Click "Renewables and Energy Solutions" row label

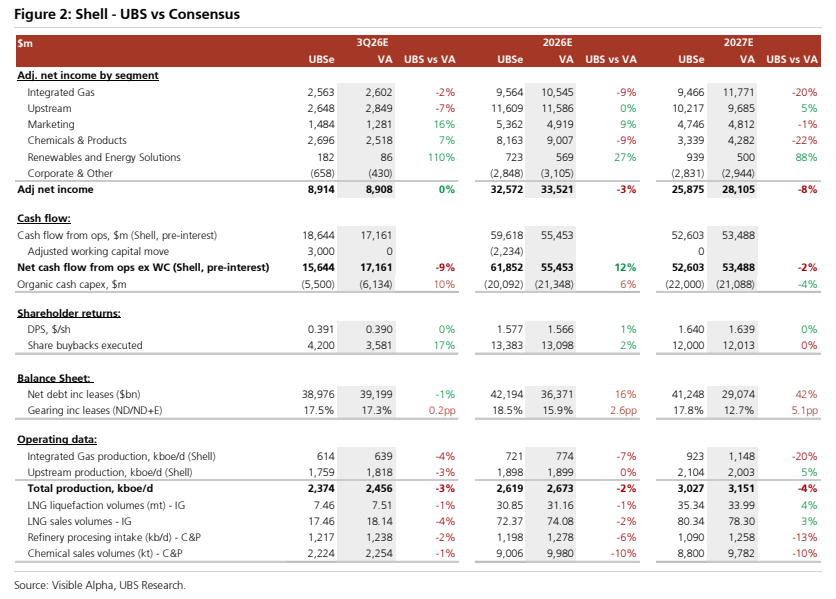coord(104,157)
